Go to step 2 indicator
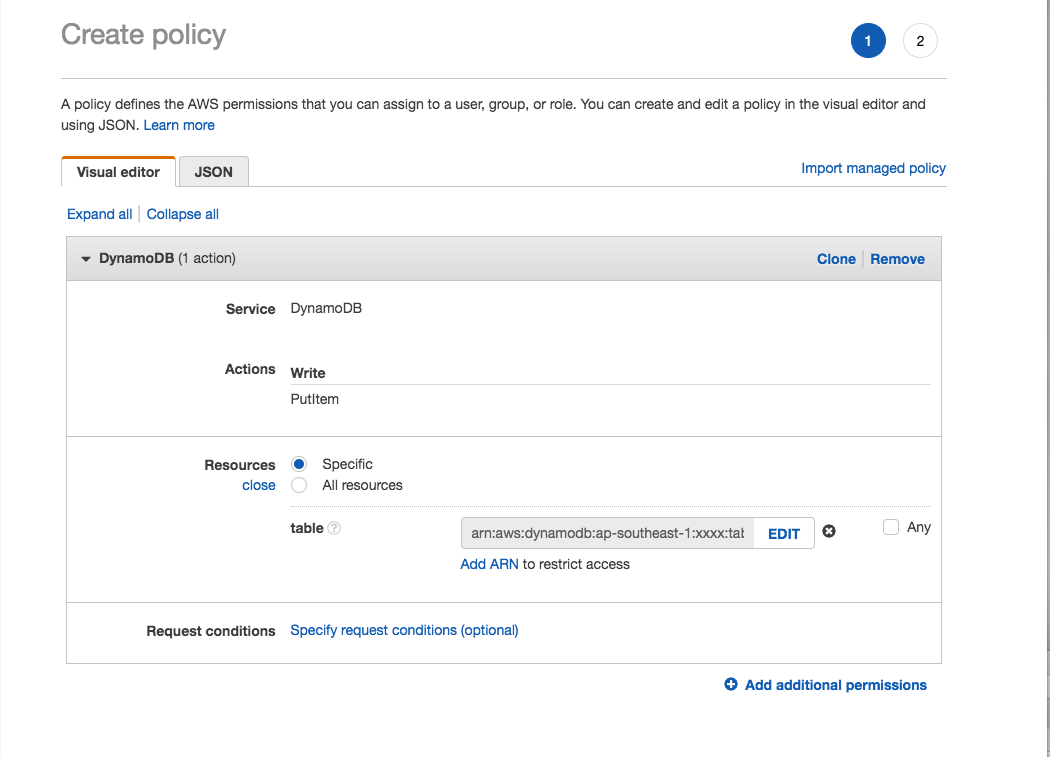The image size is (1050, 757). (920, 41)
